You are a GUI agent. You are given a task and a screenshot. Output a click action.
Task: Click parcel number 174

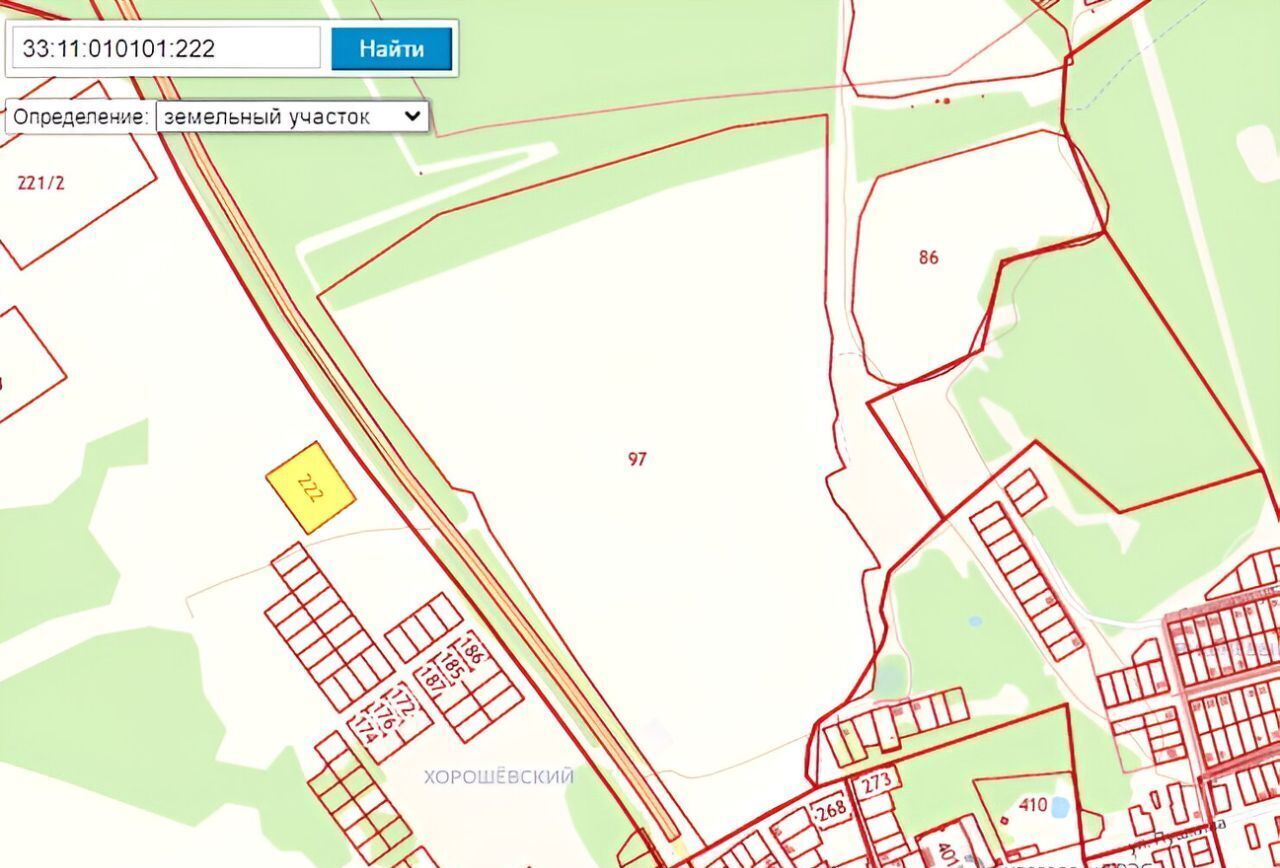[365, 730]
